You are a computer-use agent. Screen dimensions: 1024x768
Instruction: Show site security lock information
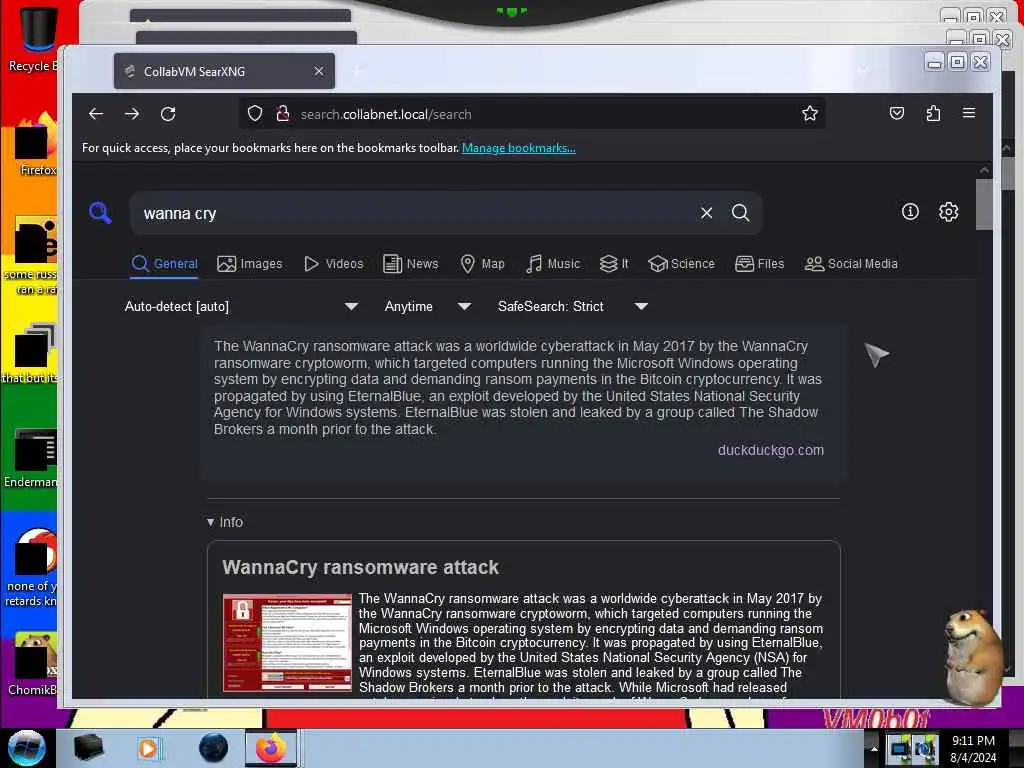(x=283, y=114)
